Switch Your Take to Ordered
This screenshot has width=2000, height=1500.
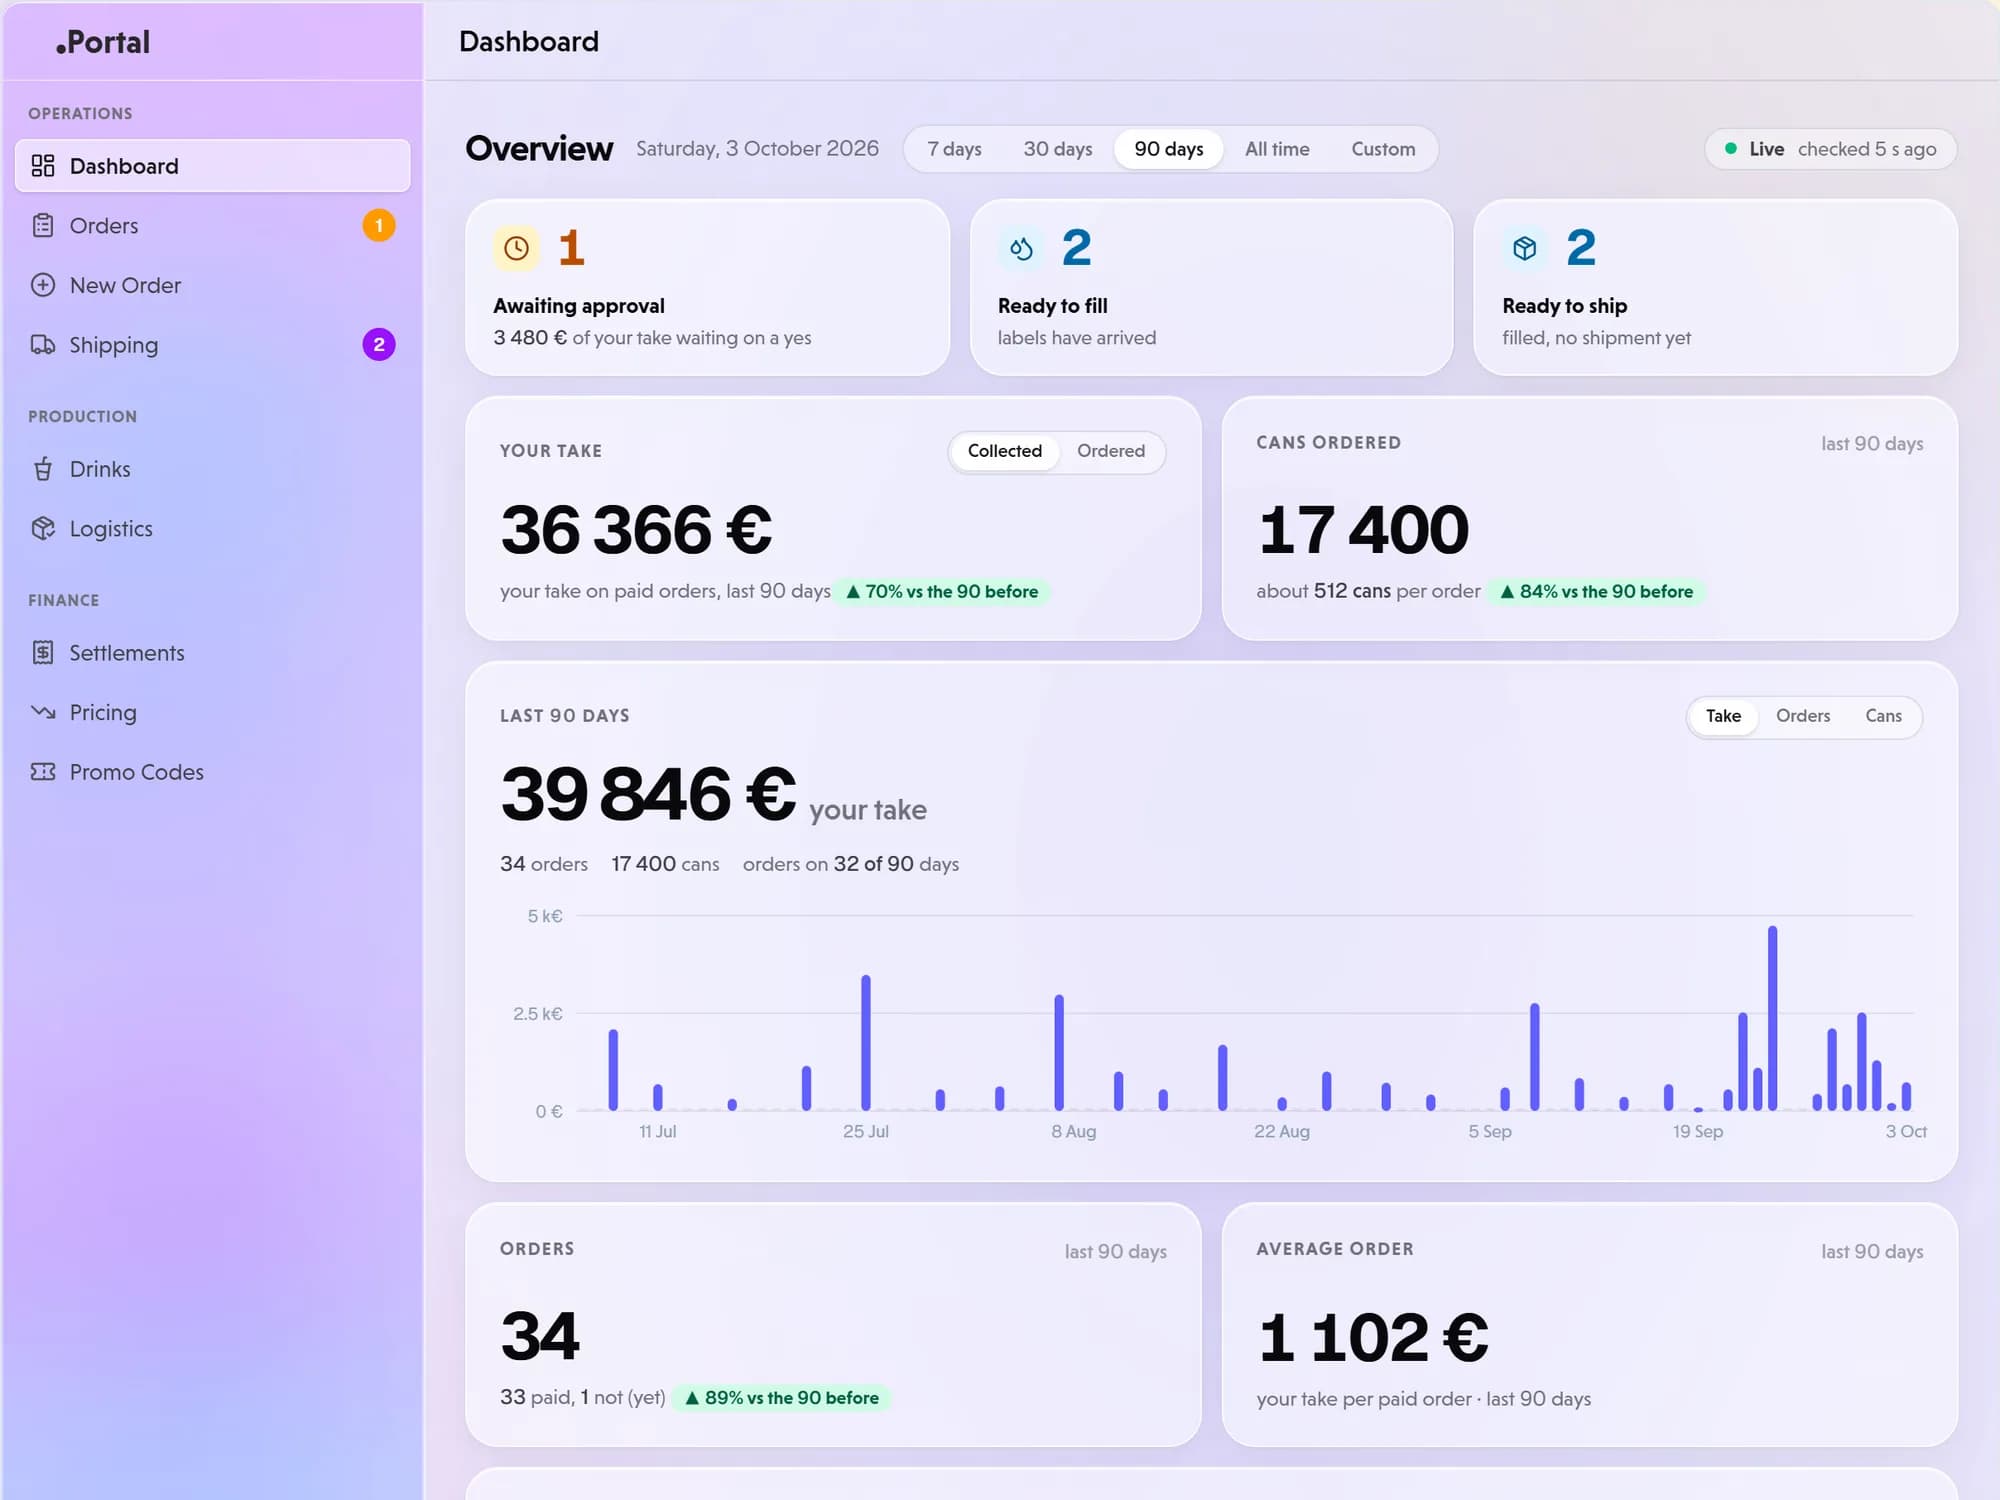point(1111,451)
